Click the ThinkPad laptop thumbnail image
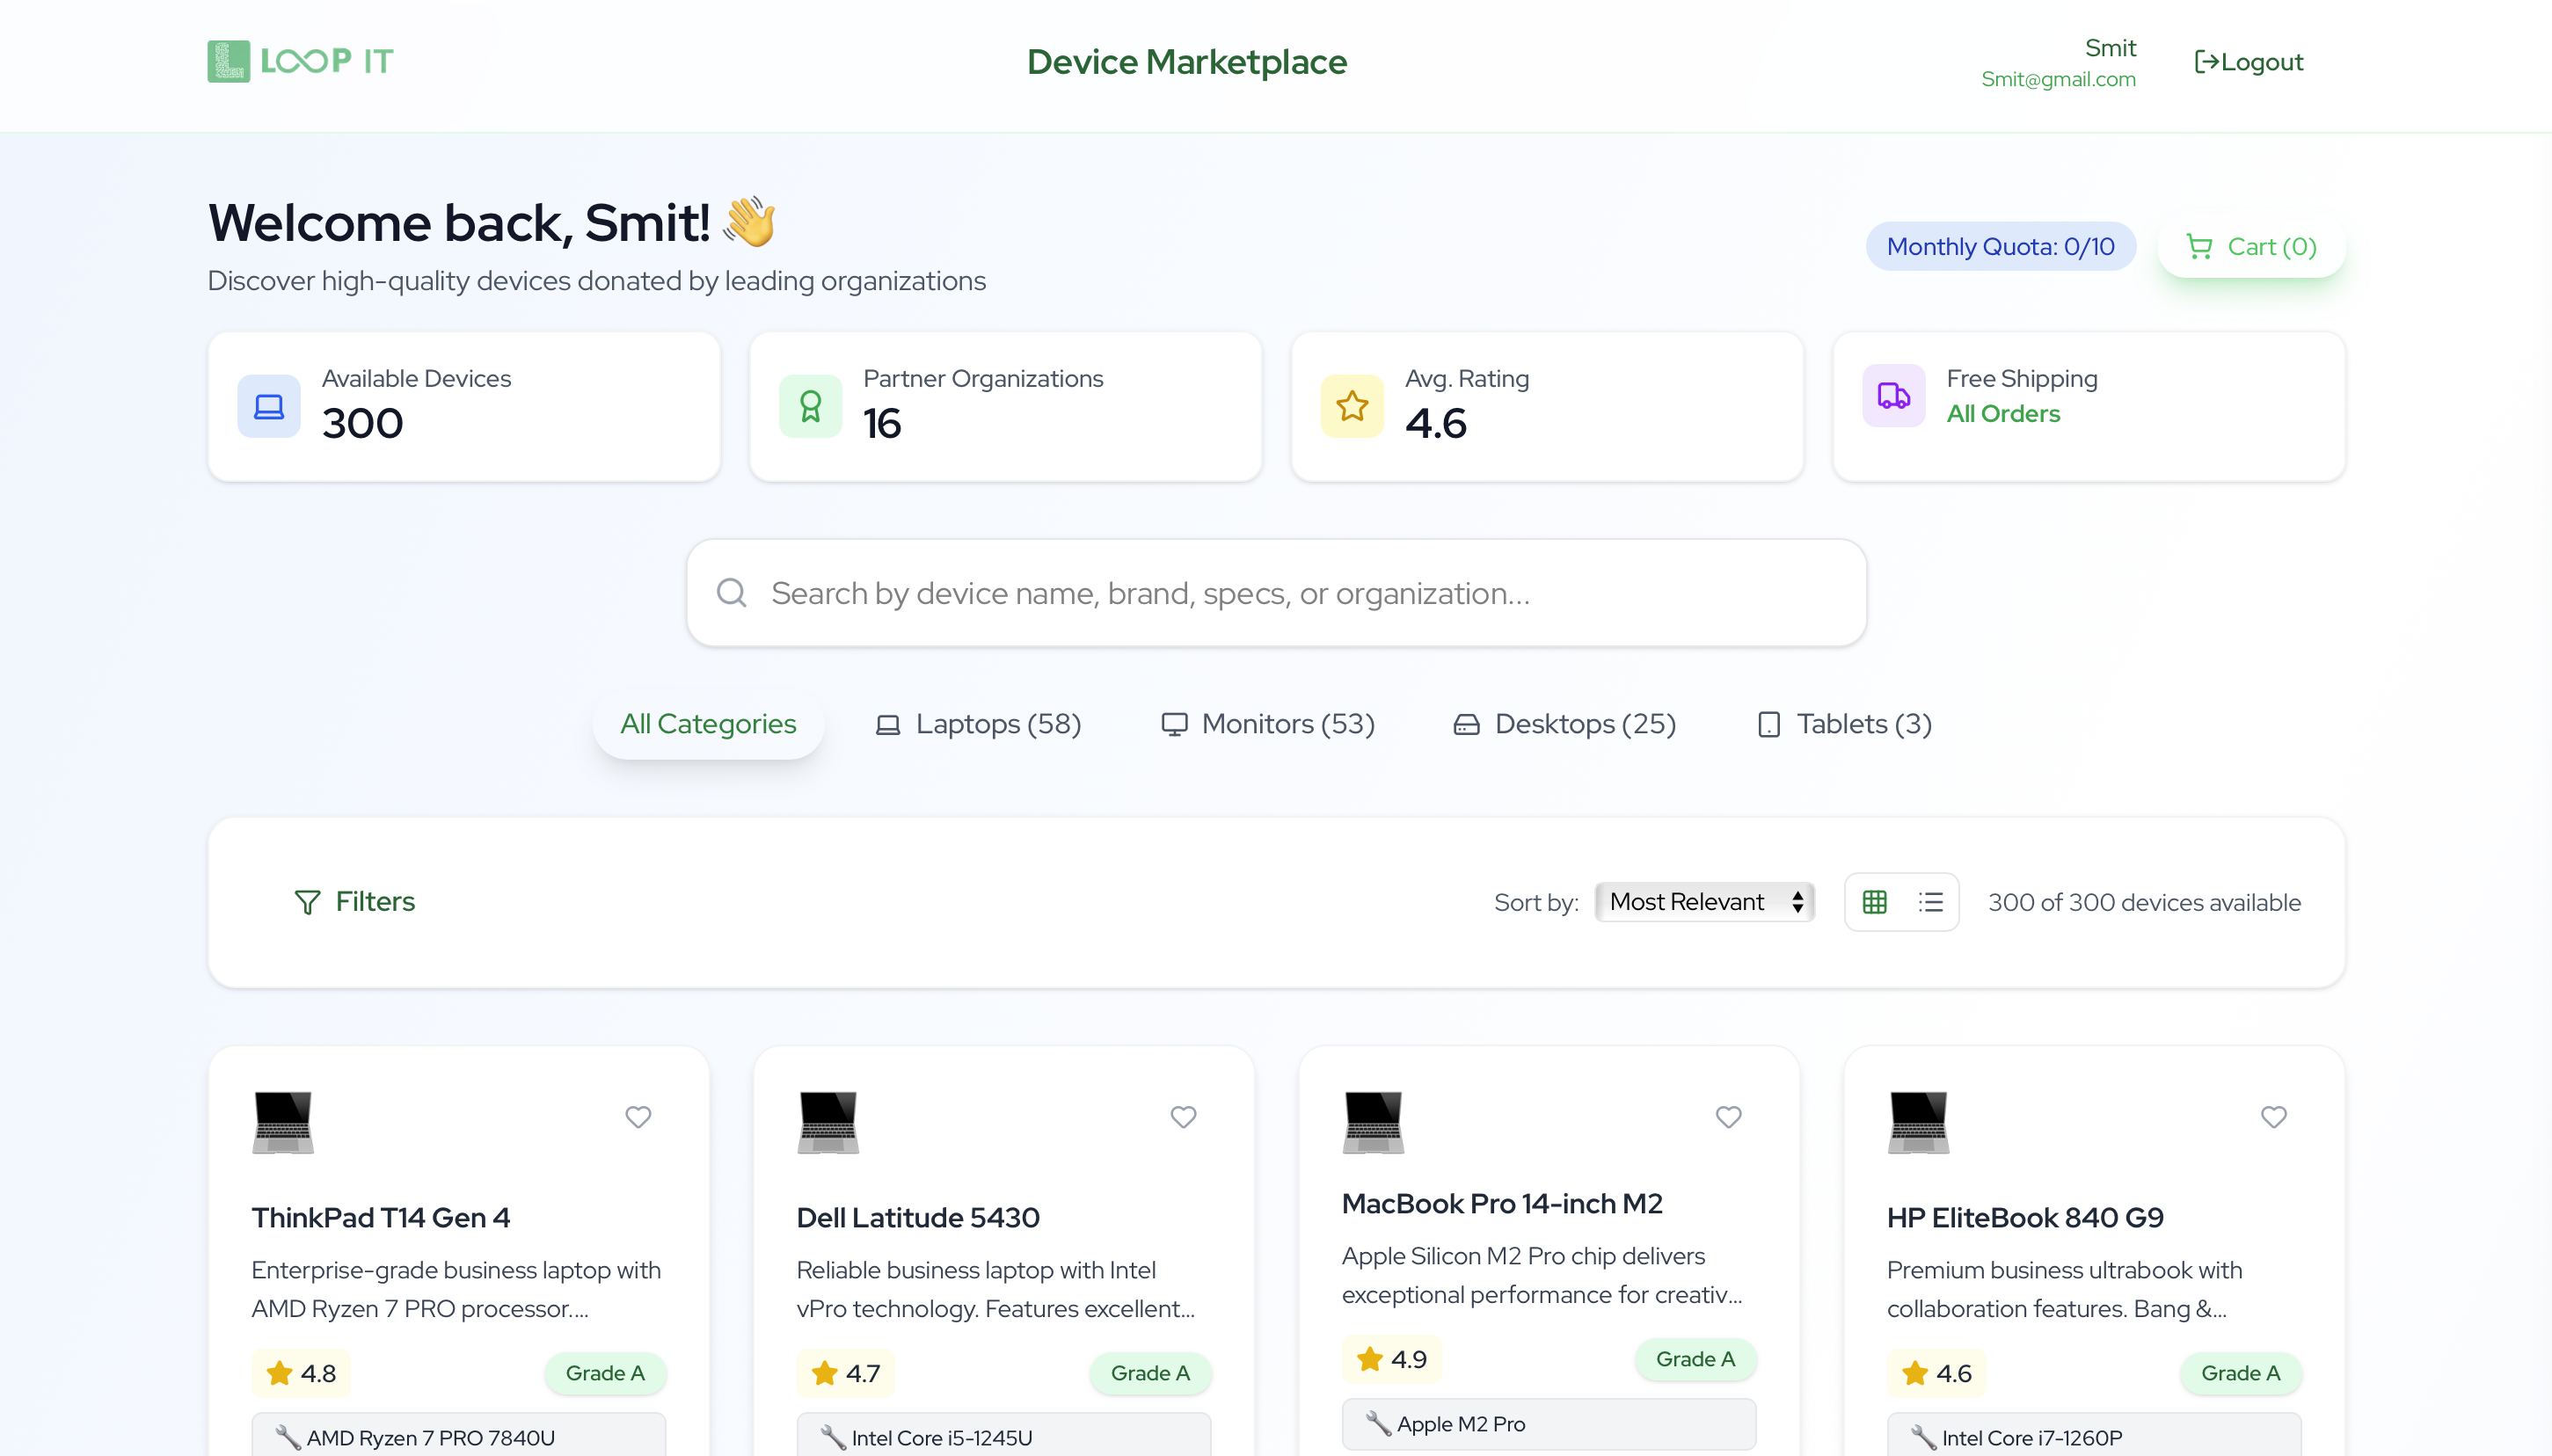 (283, 1122)
